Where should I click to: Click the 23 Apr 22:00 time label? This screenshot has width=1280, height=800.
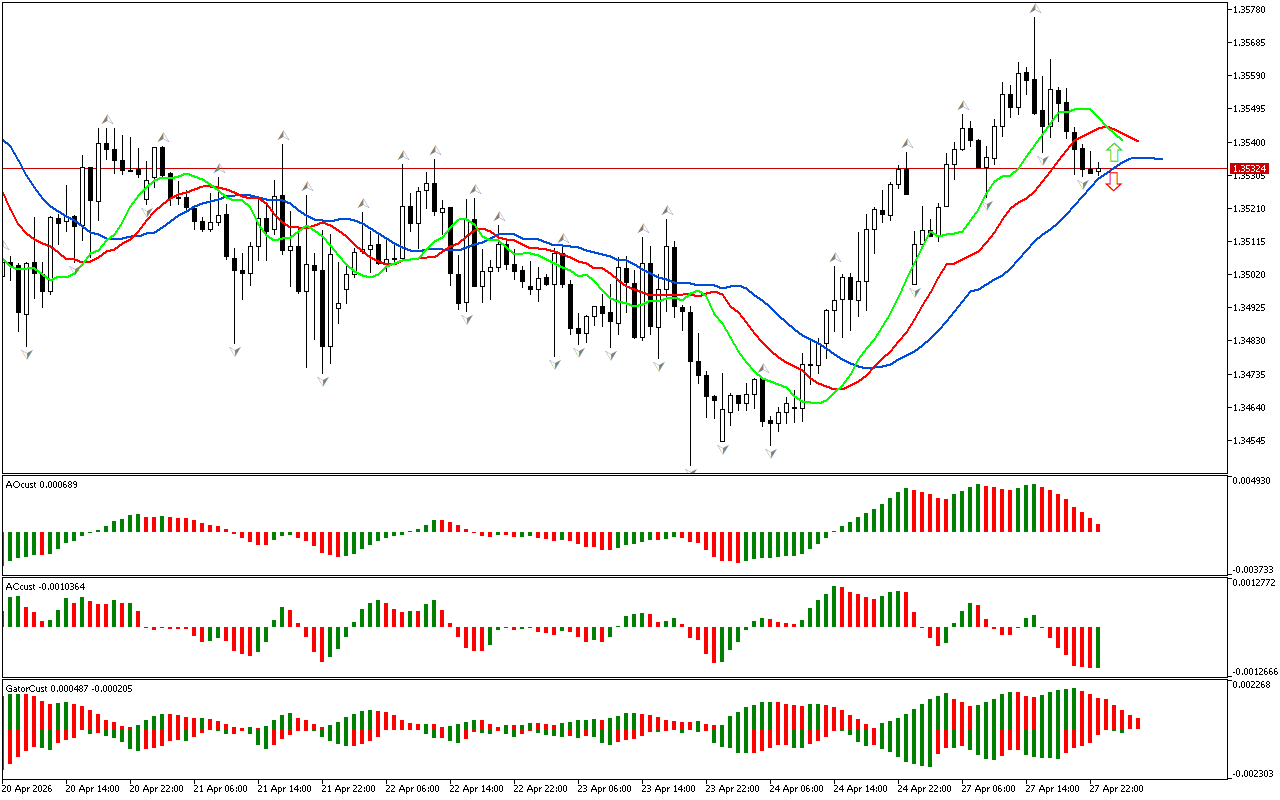coord(731,788)
